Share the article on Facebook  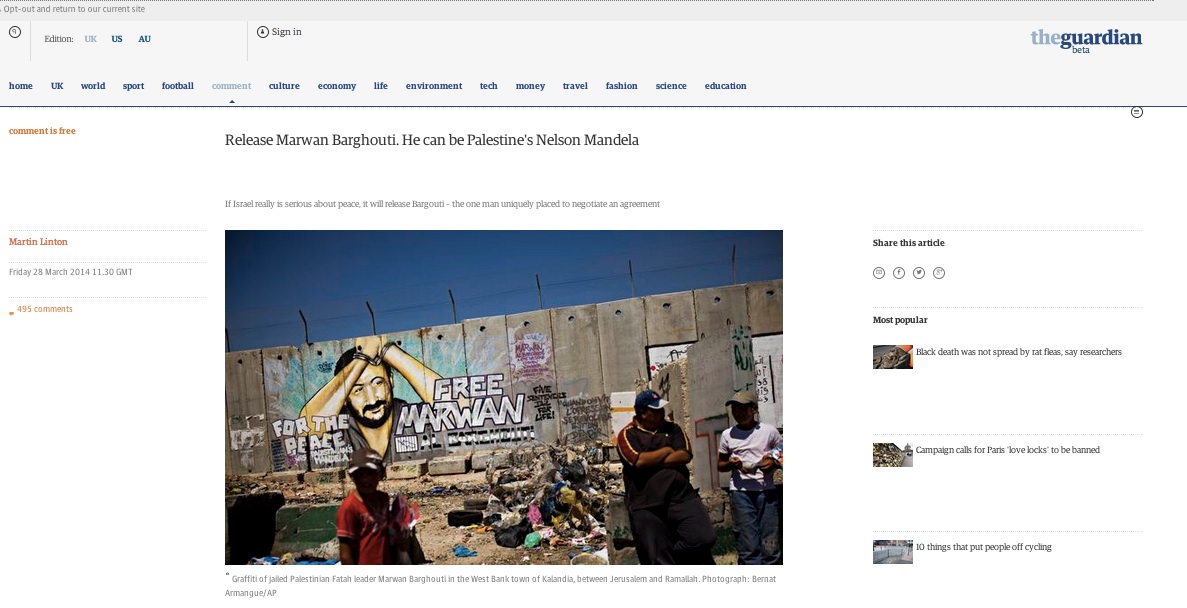(899, 273)
